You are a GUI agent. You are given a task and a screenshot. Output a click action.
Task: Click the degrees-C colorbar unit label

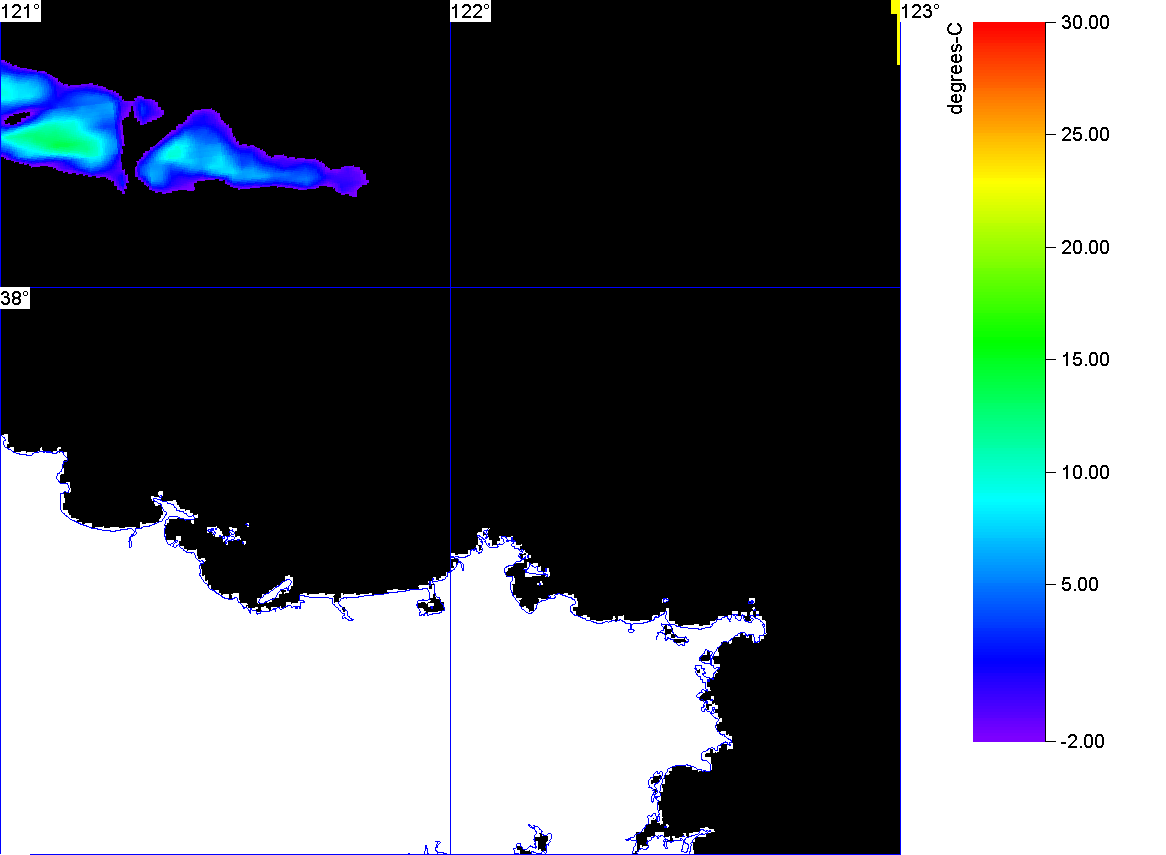point(956,68)
